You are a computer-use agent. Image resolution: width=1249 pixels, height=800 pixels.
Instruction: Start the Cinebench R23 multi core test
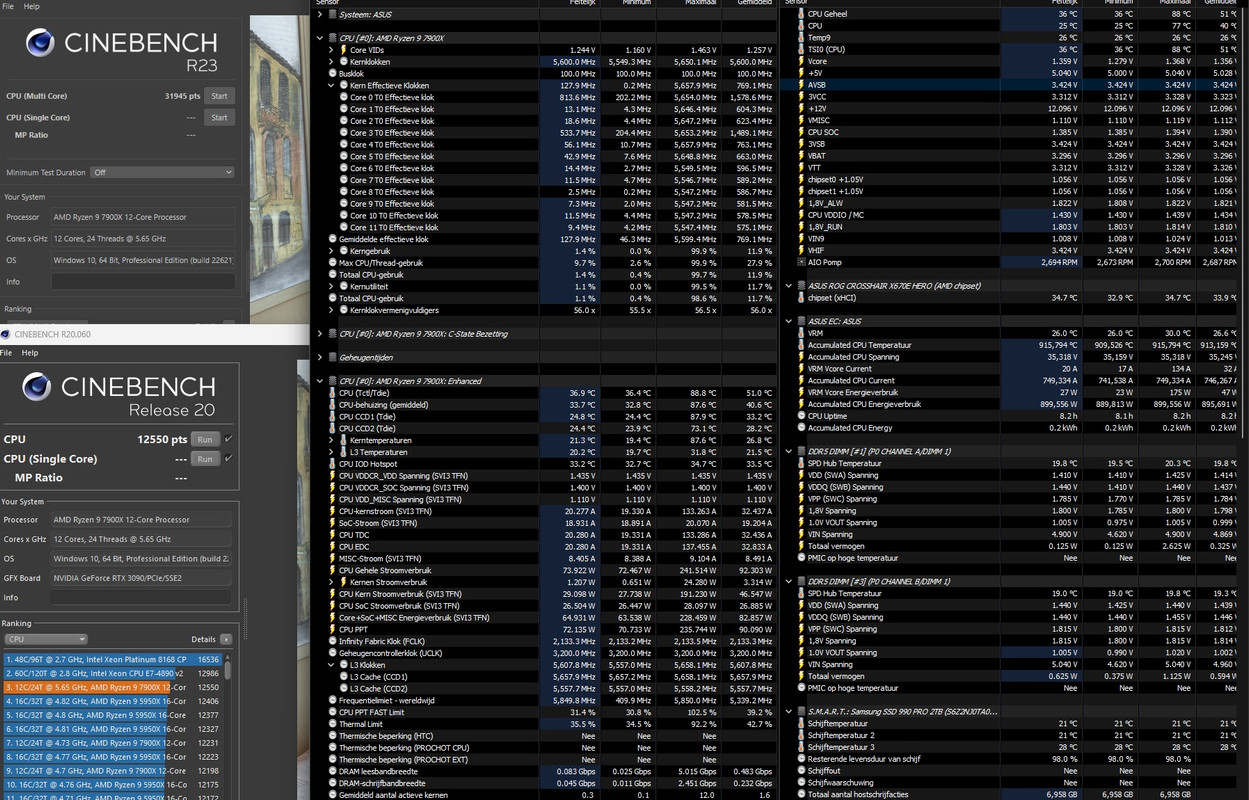219,96
